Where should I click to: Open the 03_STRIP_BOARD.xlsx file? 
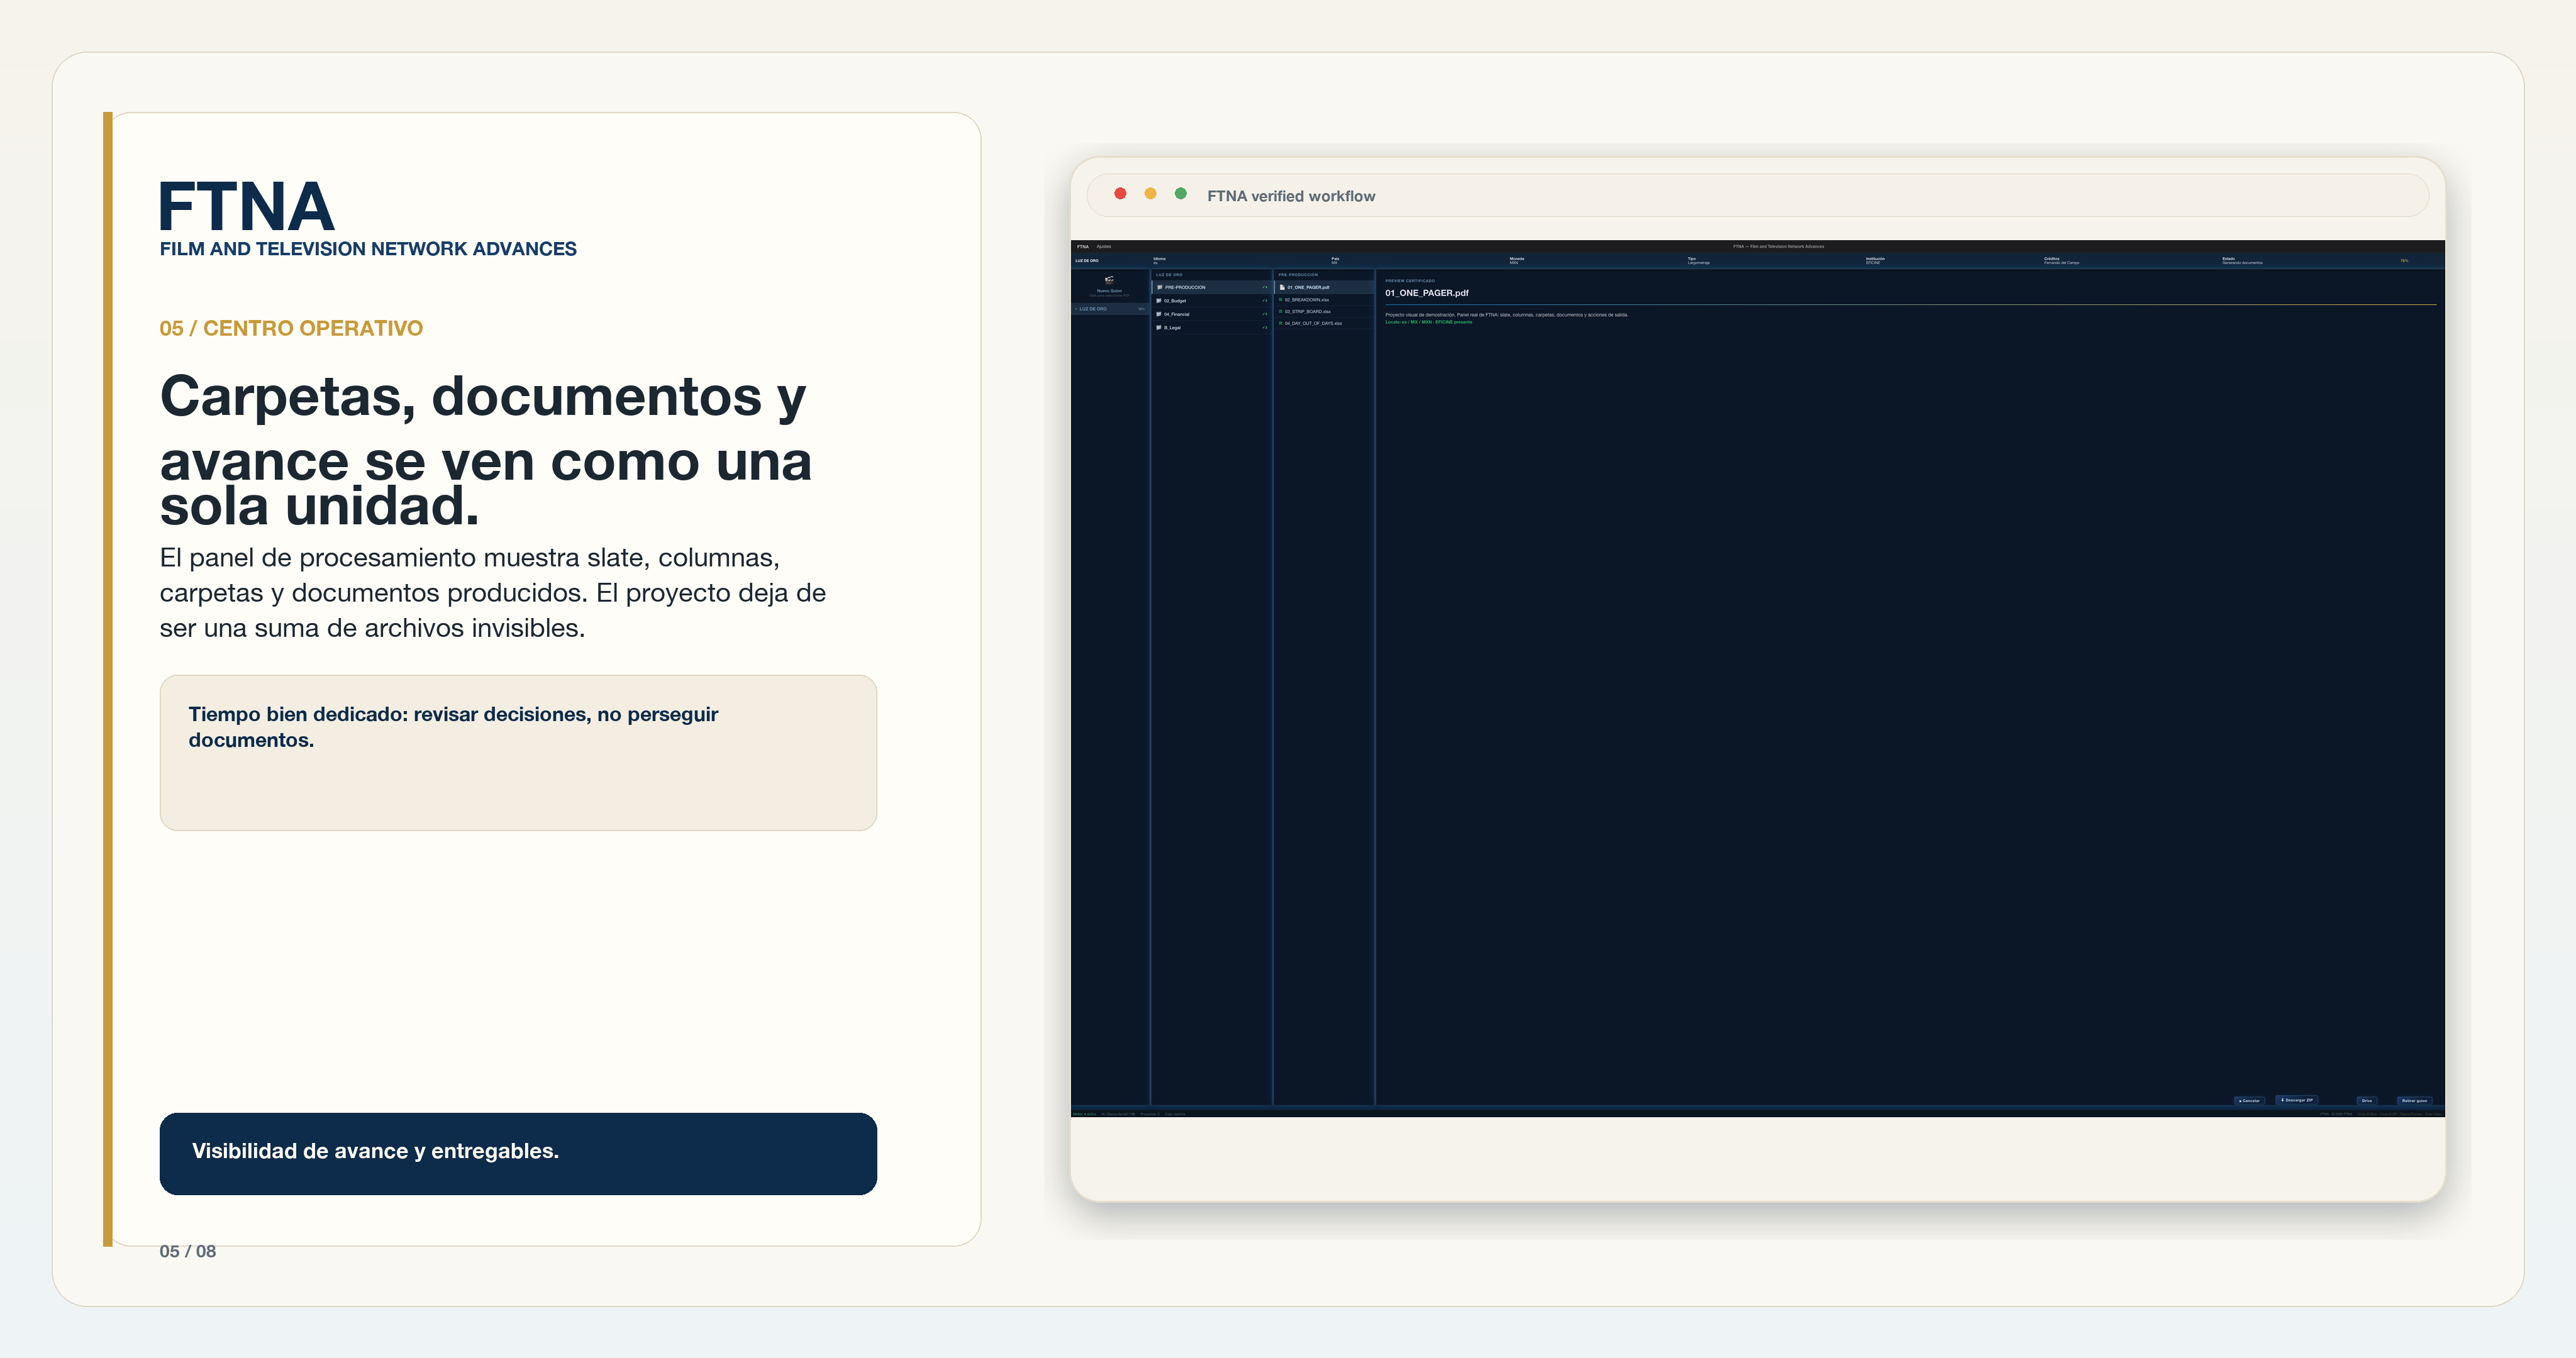tap(1324, 311)
